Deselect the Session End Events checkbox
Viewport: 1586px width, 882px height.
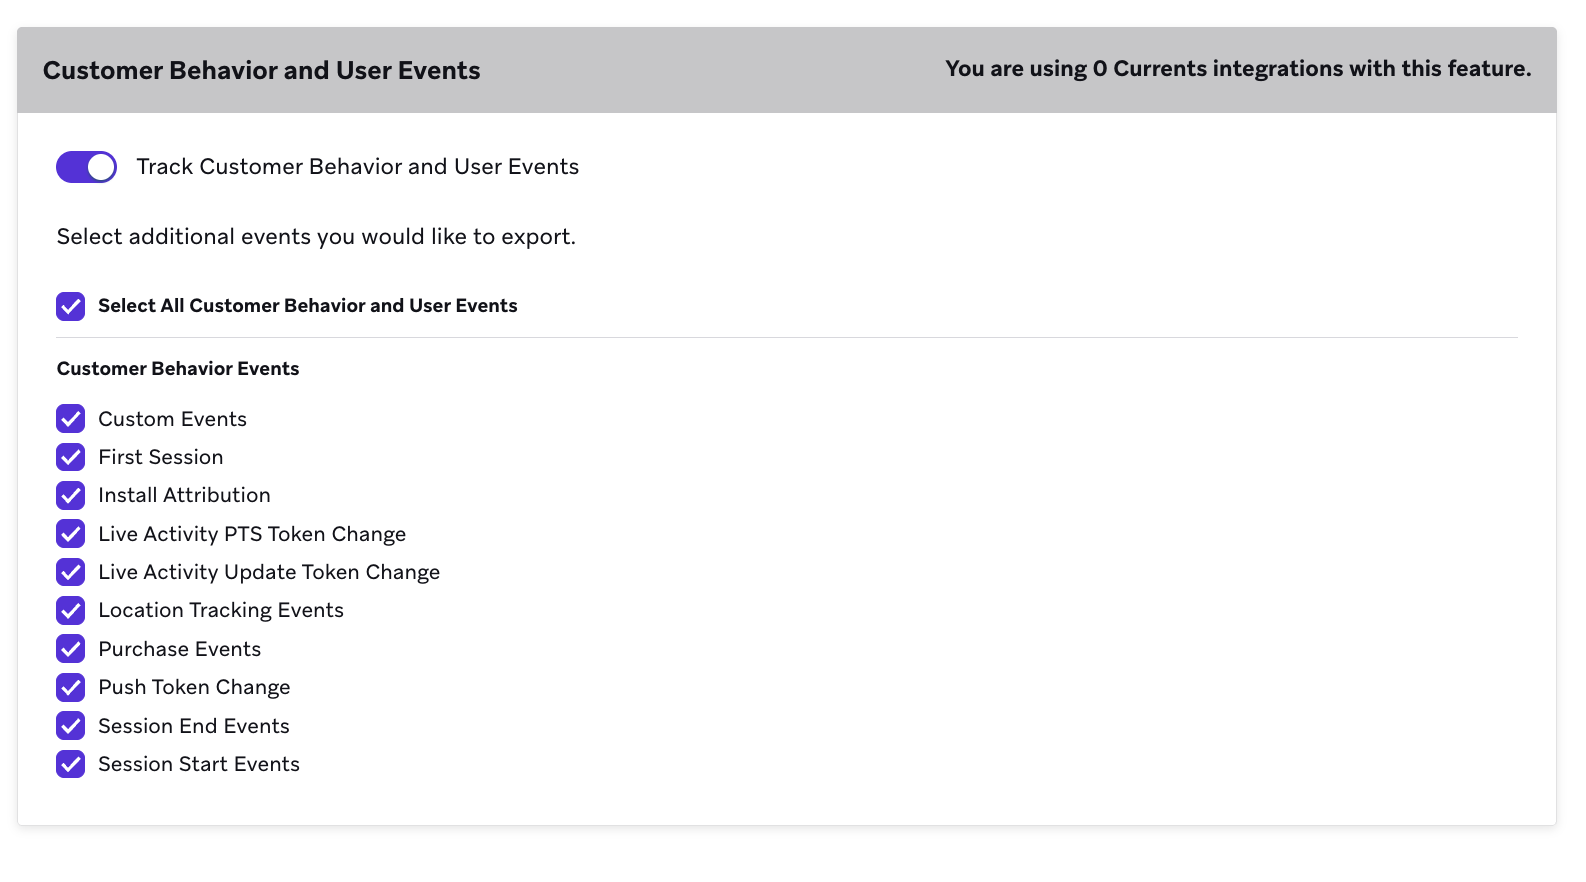[x=71, y=726]
